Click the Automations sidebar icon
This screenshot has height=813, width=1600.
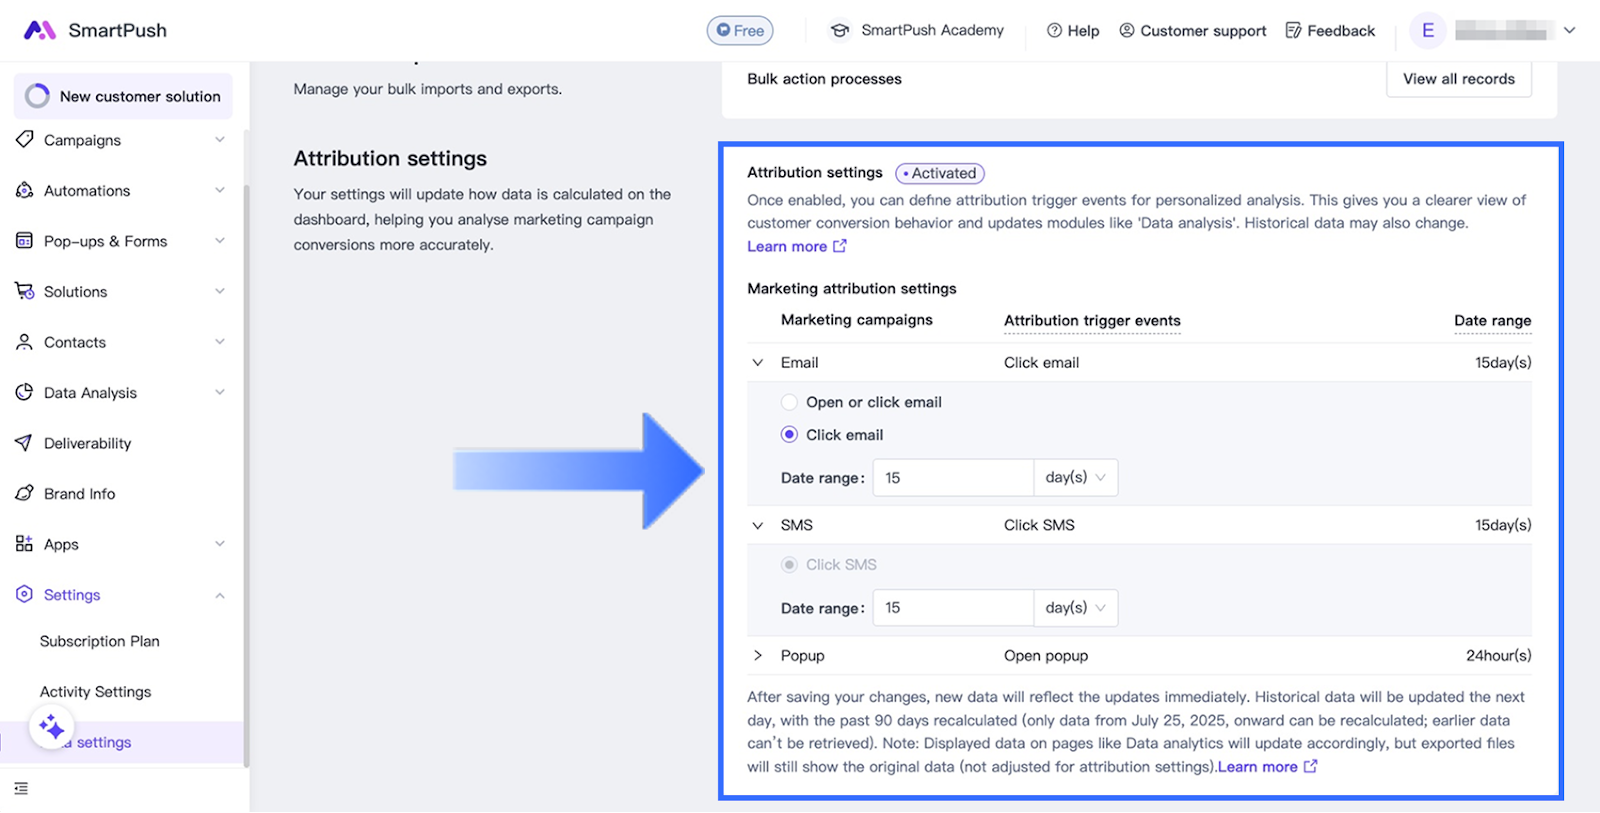25,190
